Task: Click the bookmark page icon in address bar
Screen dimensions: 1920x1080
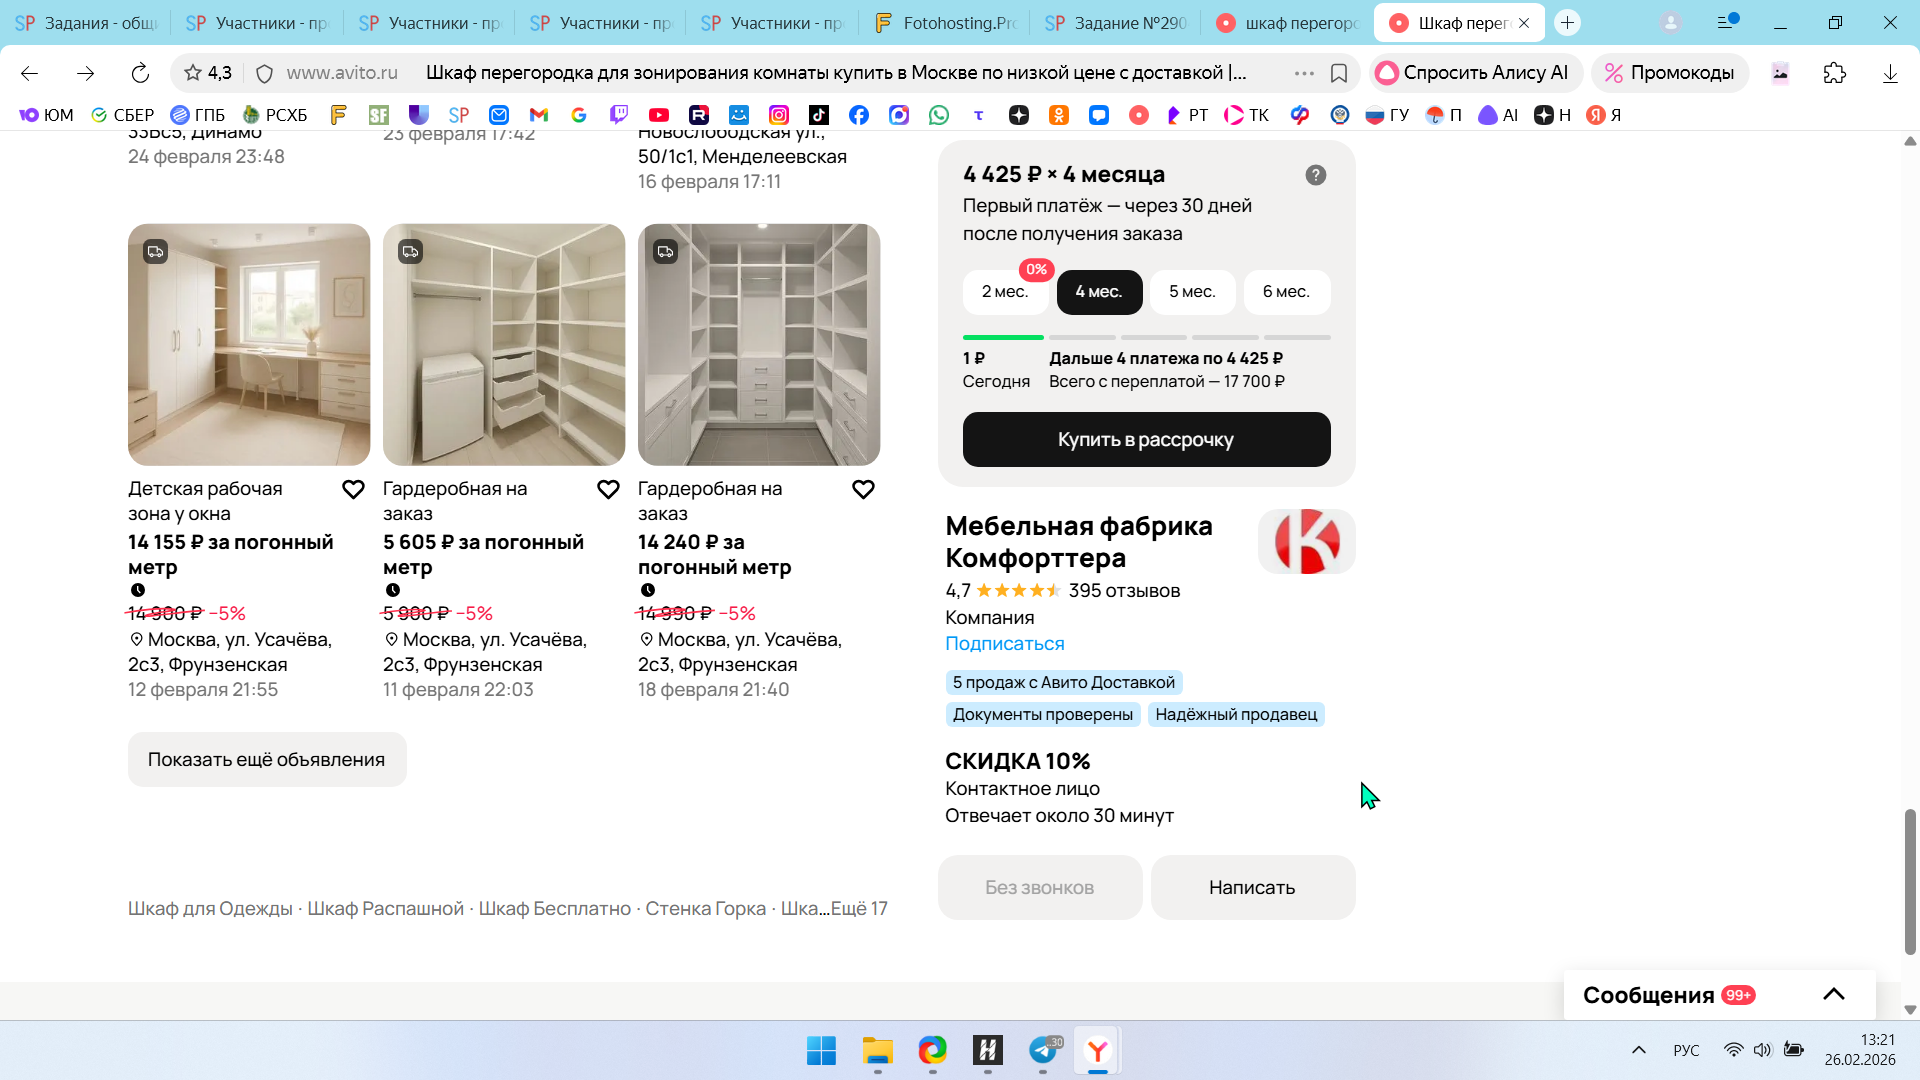Action: pos(1339,73)
